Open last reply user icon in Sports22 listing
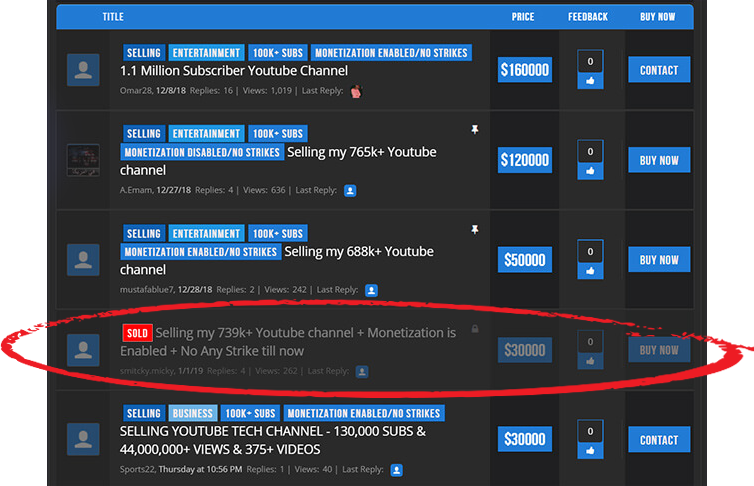 click(x=397, y=470)
